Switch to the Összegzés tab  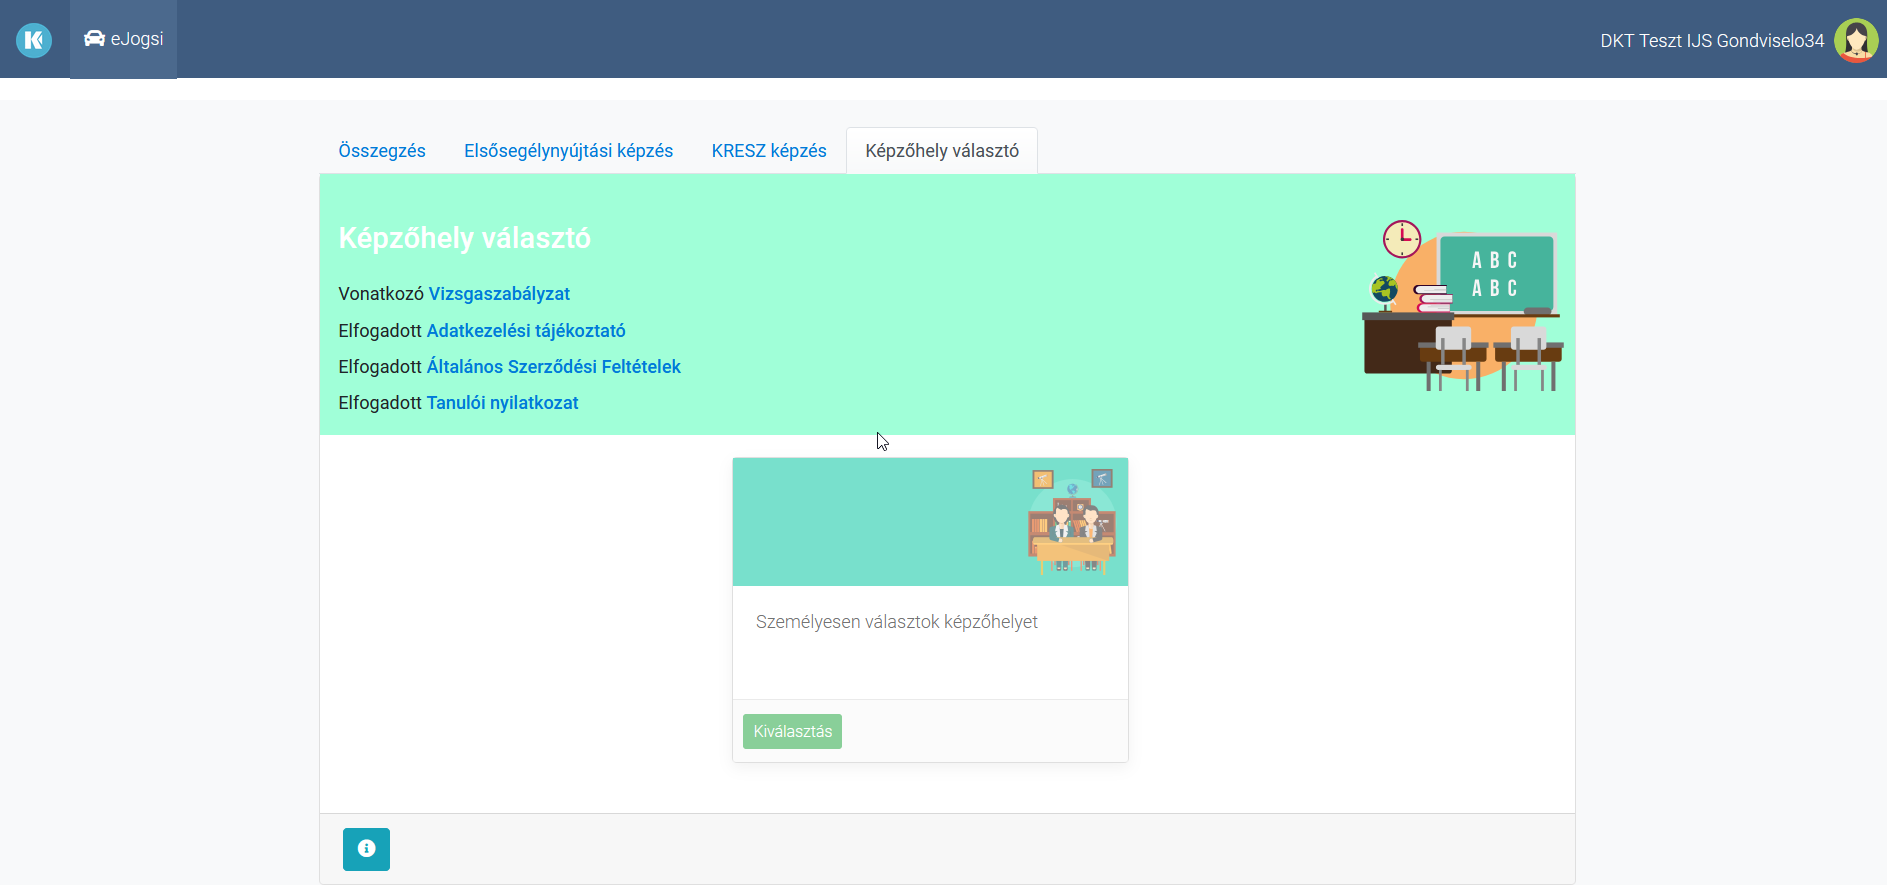[382, 151]
